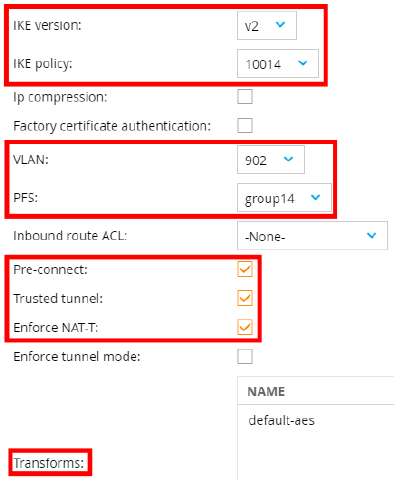Screen dimensions: 400x491
Task: Uncheck the Pre-connect checkbox
Action: pos(245,269)
